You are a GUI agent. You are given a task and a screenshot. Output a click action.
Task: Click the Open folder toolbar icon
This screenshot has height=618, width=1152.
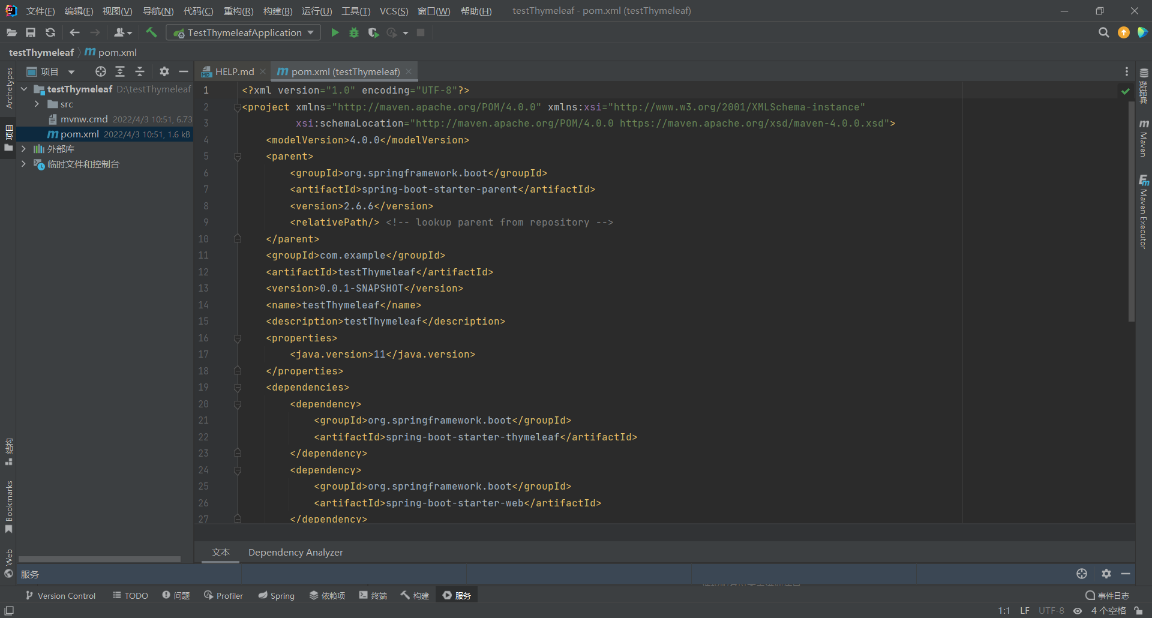coord(12,33)
